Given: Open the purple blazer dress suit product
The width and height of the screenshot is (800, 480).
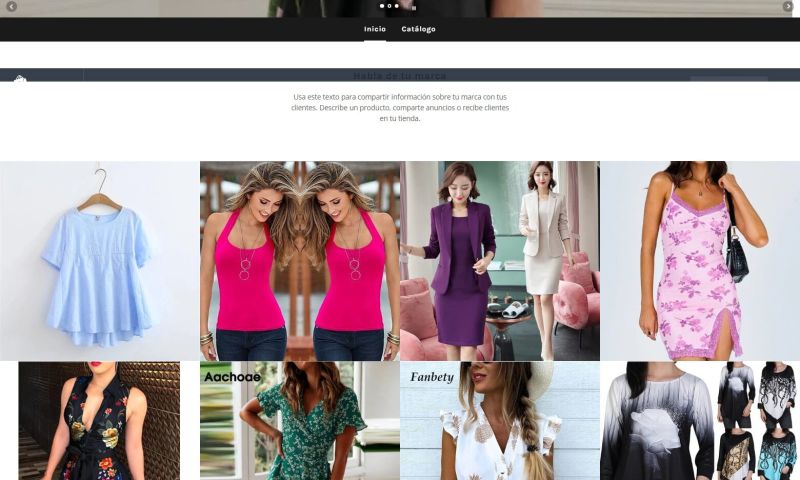Looking at the screenshot, I should (x=499, y=261).
